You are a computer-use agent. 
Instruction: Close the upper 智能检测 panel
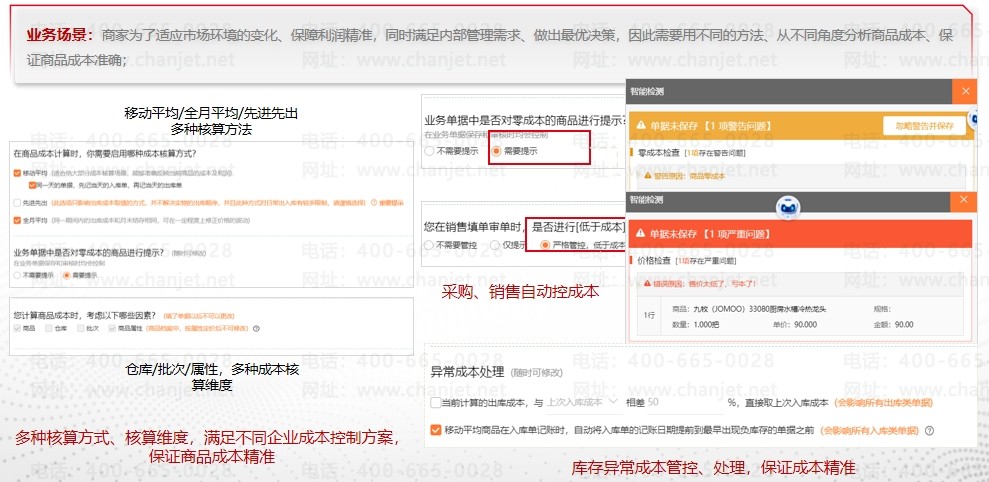point(965,91)
